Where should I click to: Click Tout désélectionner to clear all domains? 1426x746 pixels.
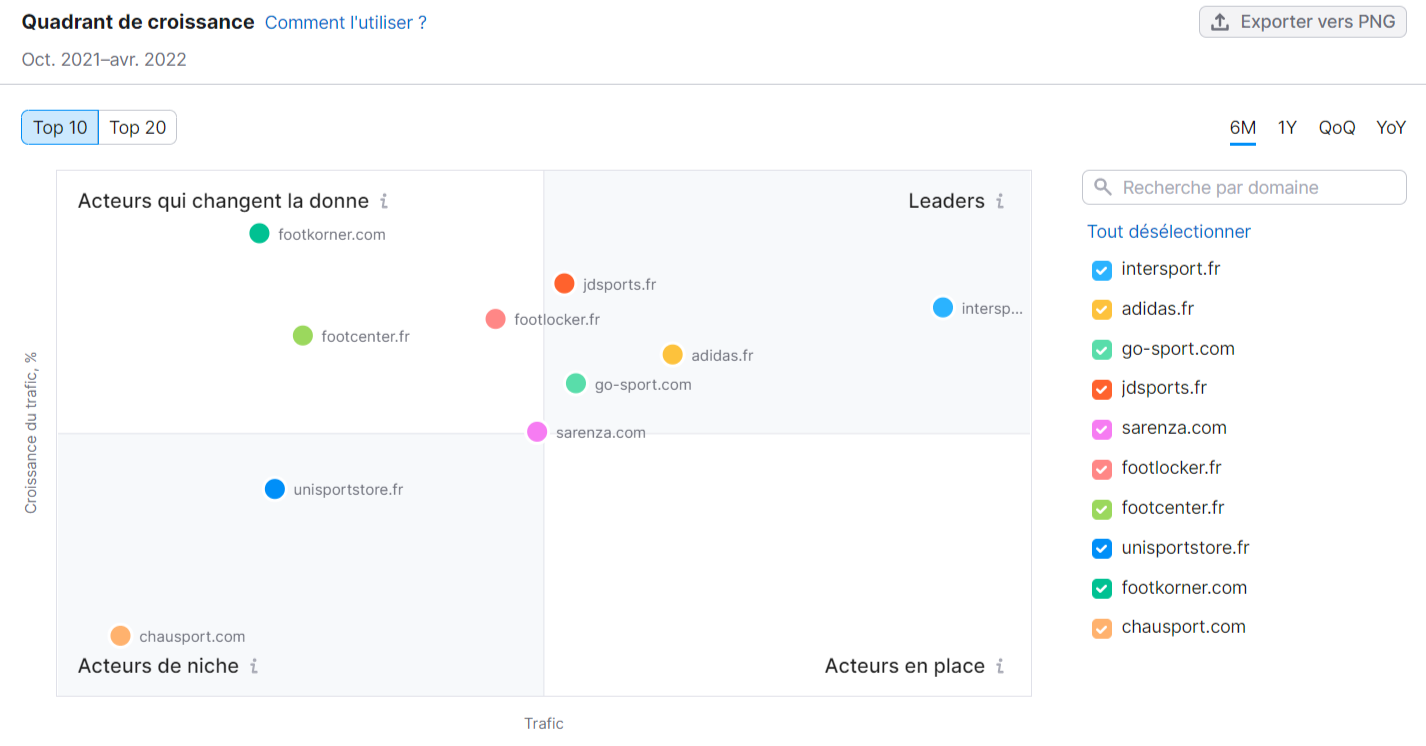click(x=1168, y=231)
